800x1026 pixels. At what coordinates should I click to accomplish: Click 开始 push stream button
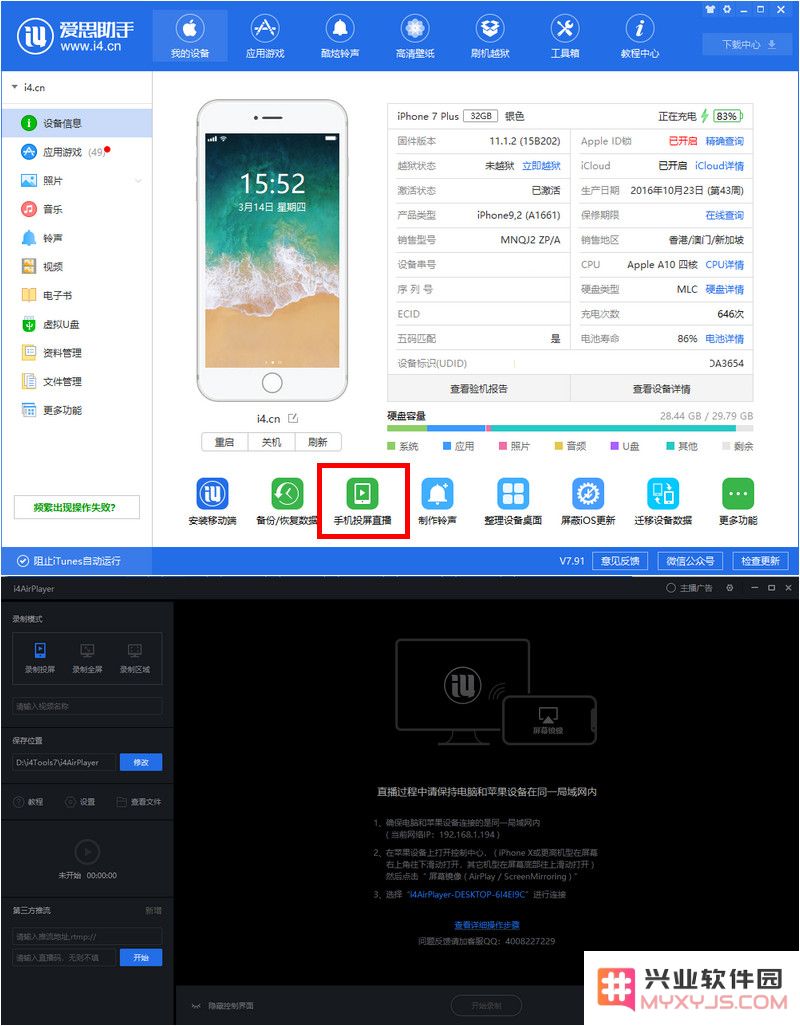tap(141, 957)
